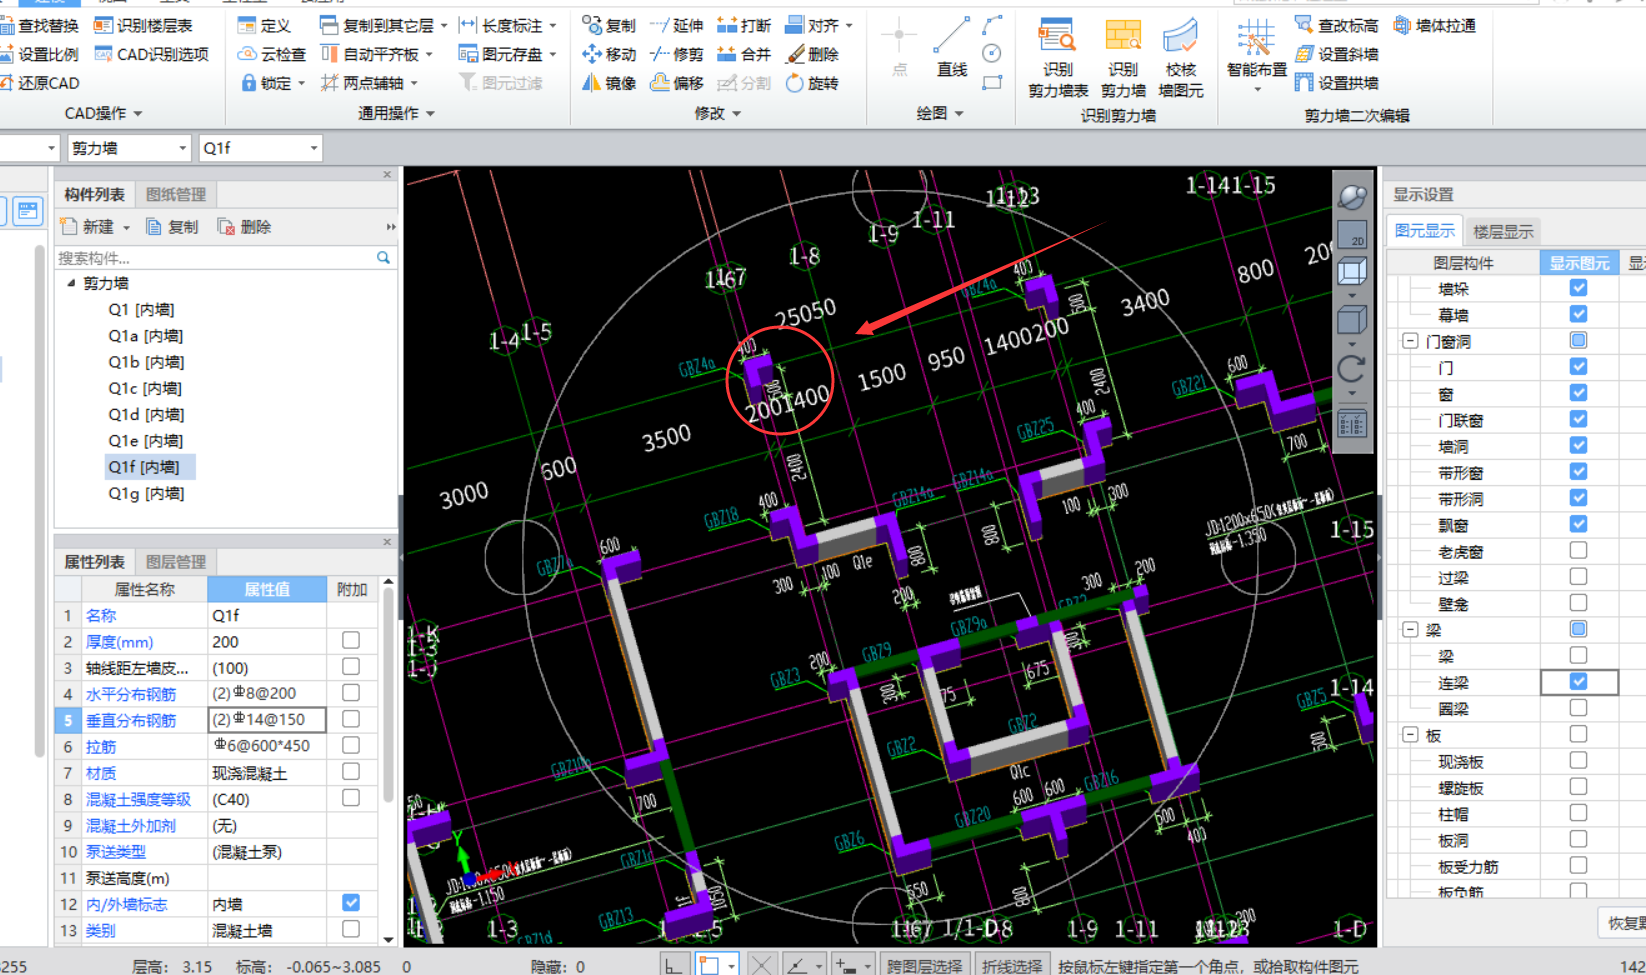Collapse 梁 group in display settings

(x=1410, y=629)
